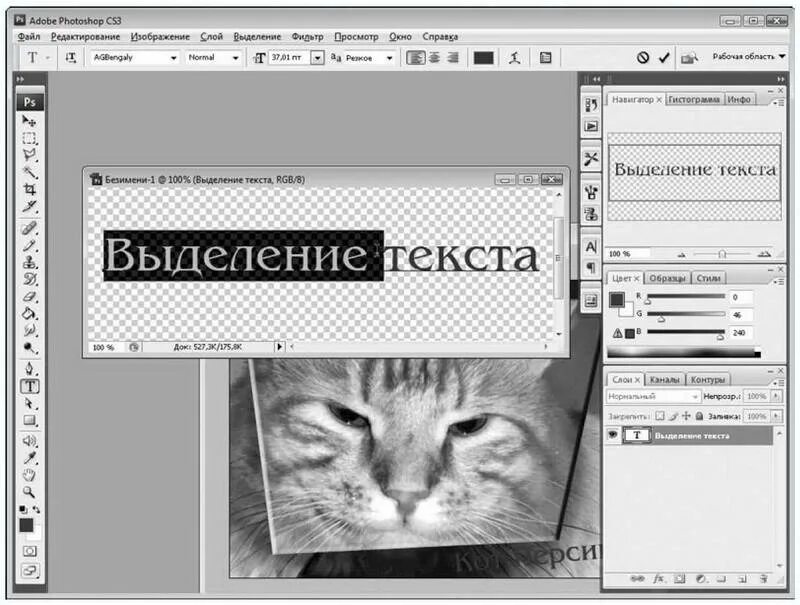The width and height of the screenshot is (800, 605).
Task: Select the Magic Wand tool
Action: pyautogui.click(x=29, y=172)
